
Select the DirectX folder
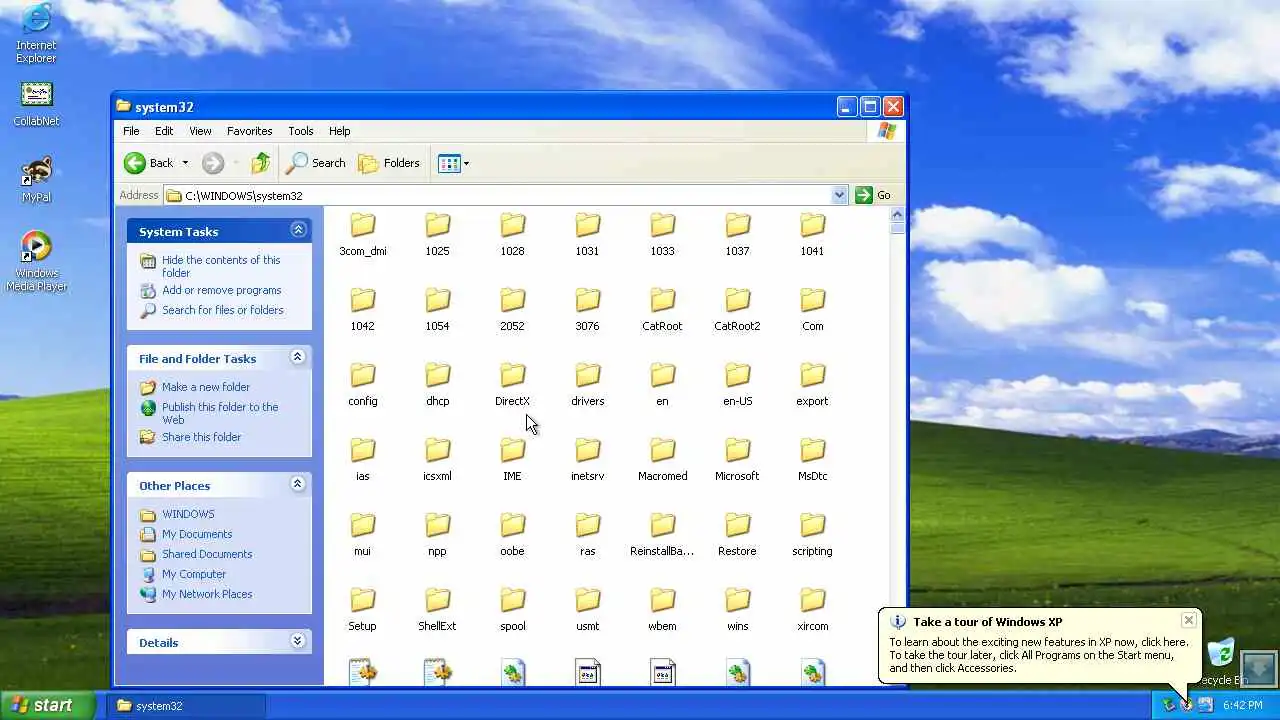click(512, 385)
